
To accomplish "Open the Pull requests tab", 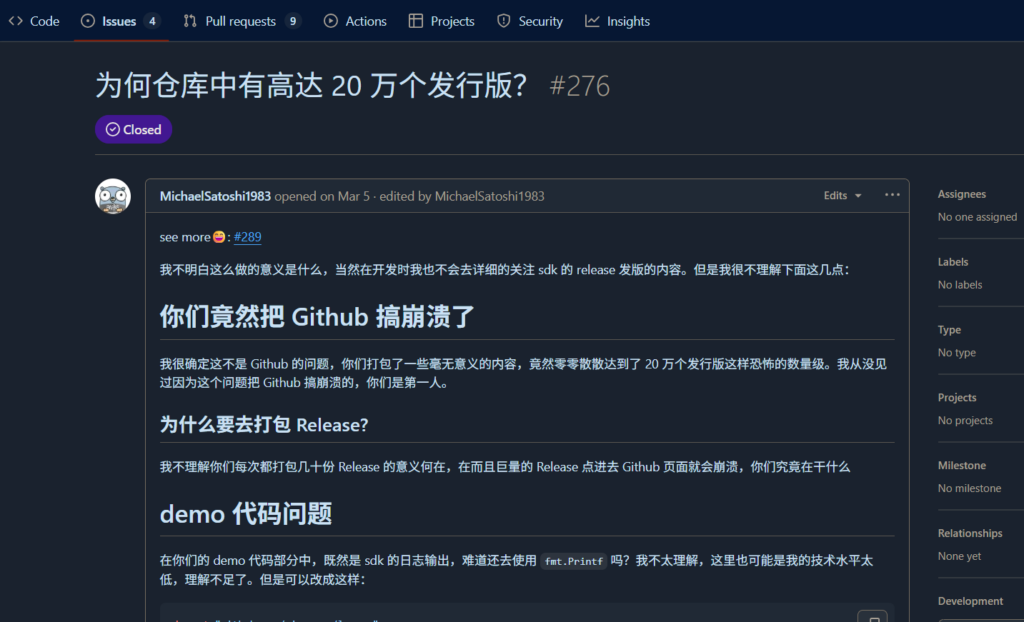I will coord(240,21).
